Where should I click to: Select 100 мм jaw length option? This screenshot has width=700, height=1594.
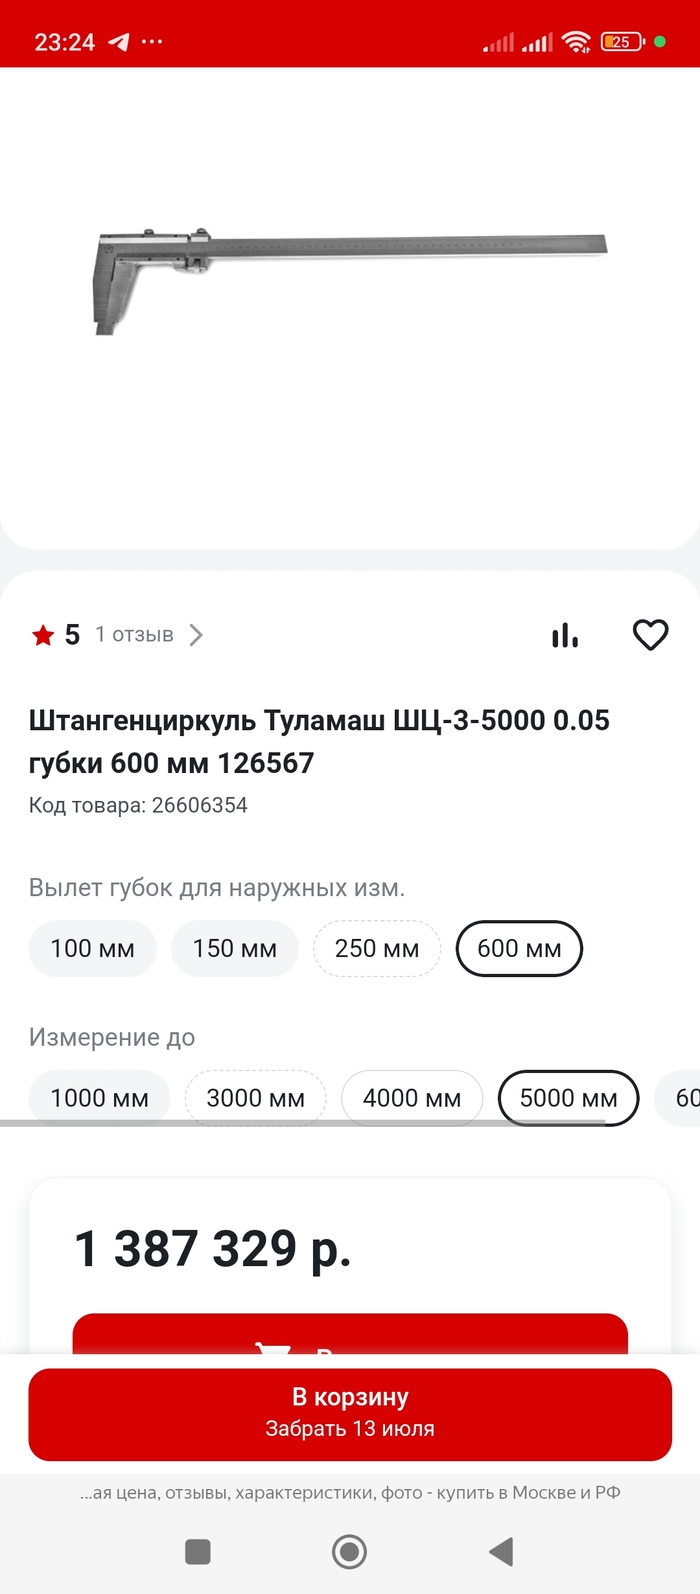[93, 948]
